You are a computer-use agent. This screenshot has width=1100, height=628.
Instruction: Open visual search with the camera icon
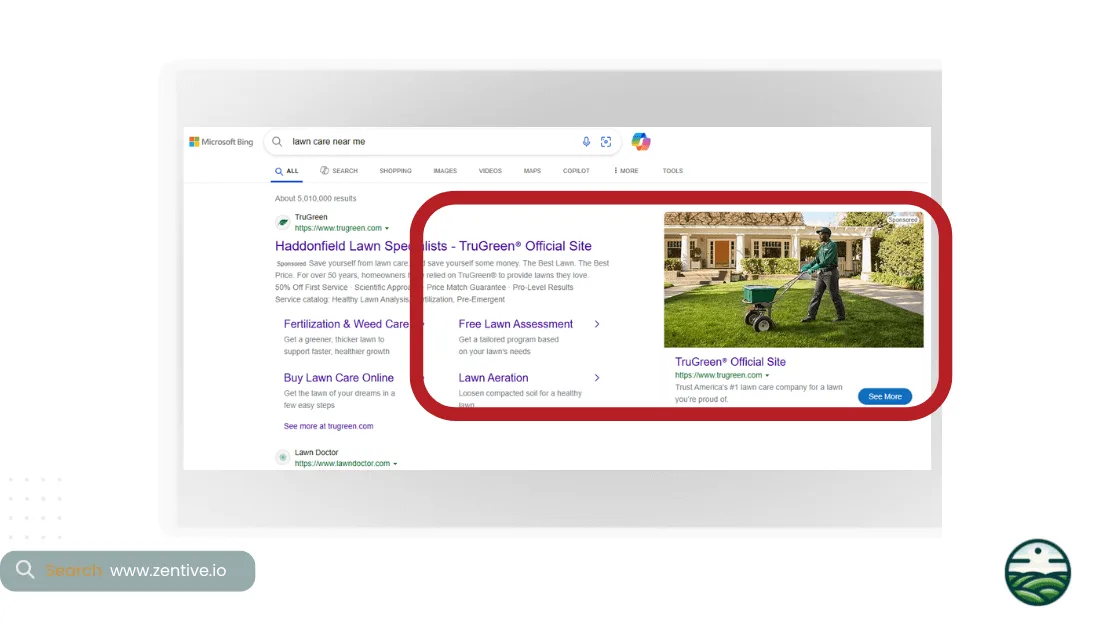tap(606, 141)
